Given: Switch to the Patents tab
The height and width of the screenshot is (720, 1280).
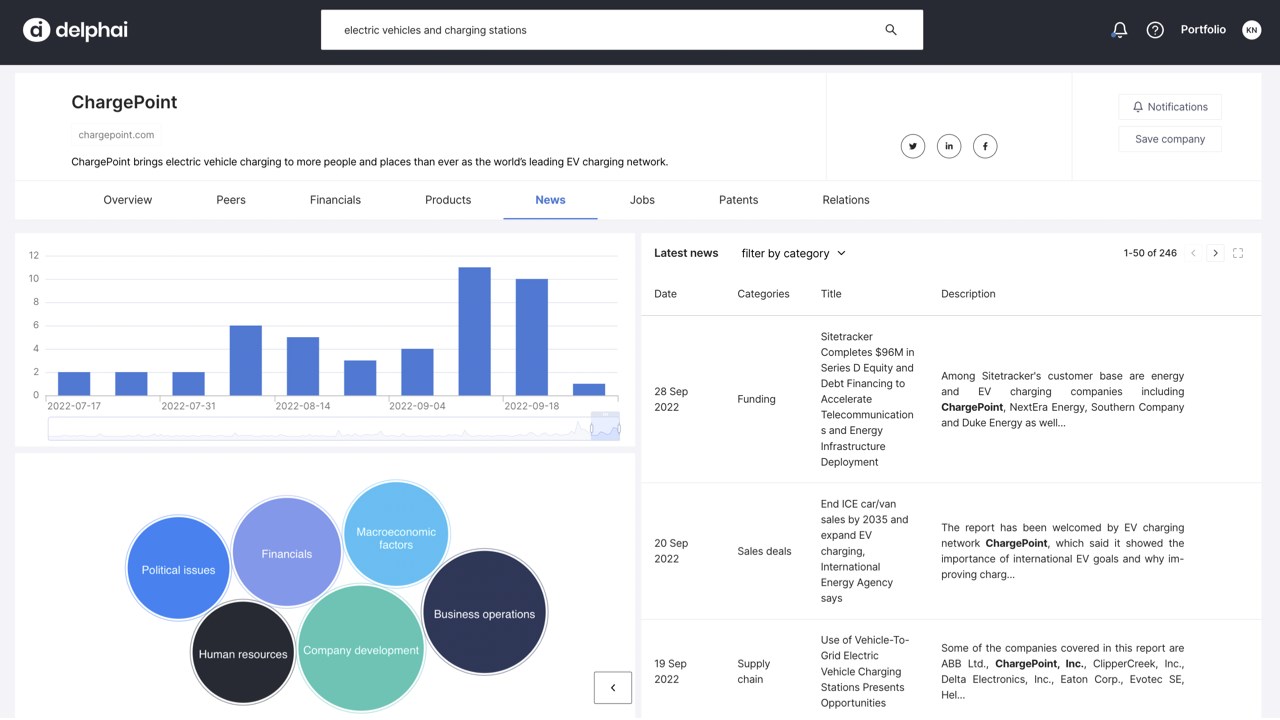Looking at the screenshot, I should coord(739,200).
